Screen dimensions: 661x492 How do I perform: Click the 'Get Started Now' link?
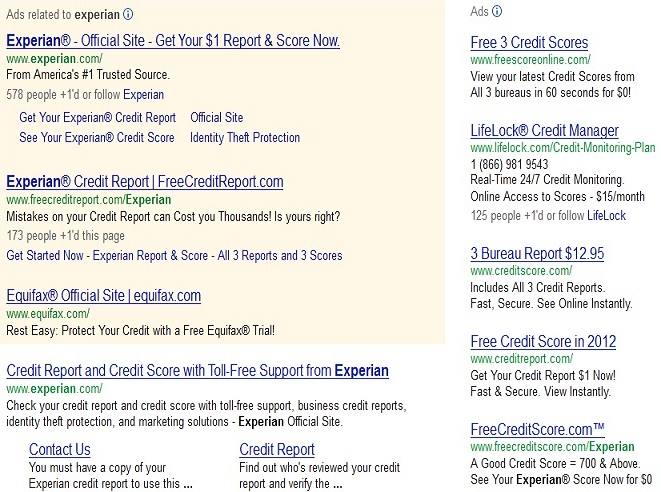(x=45, y=255)
